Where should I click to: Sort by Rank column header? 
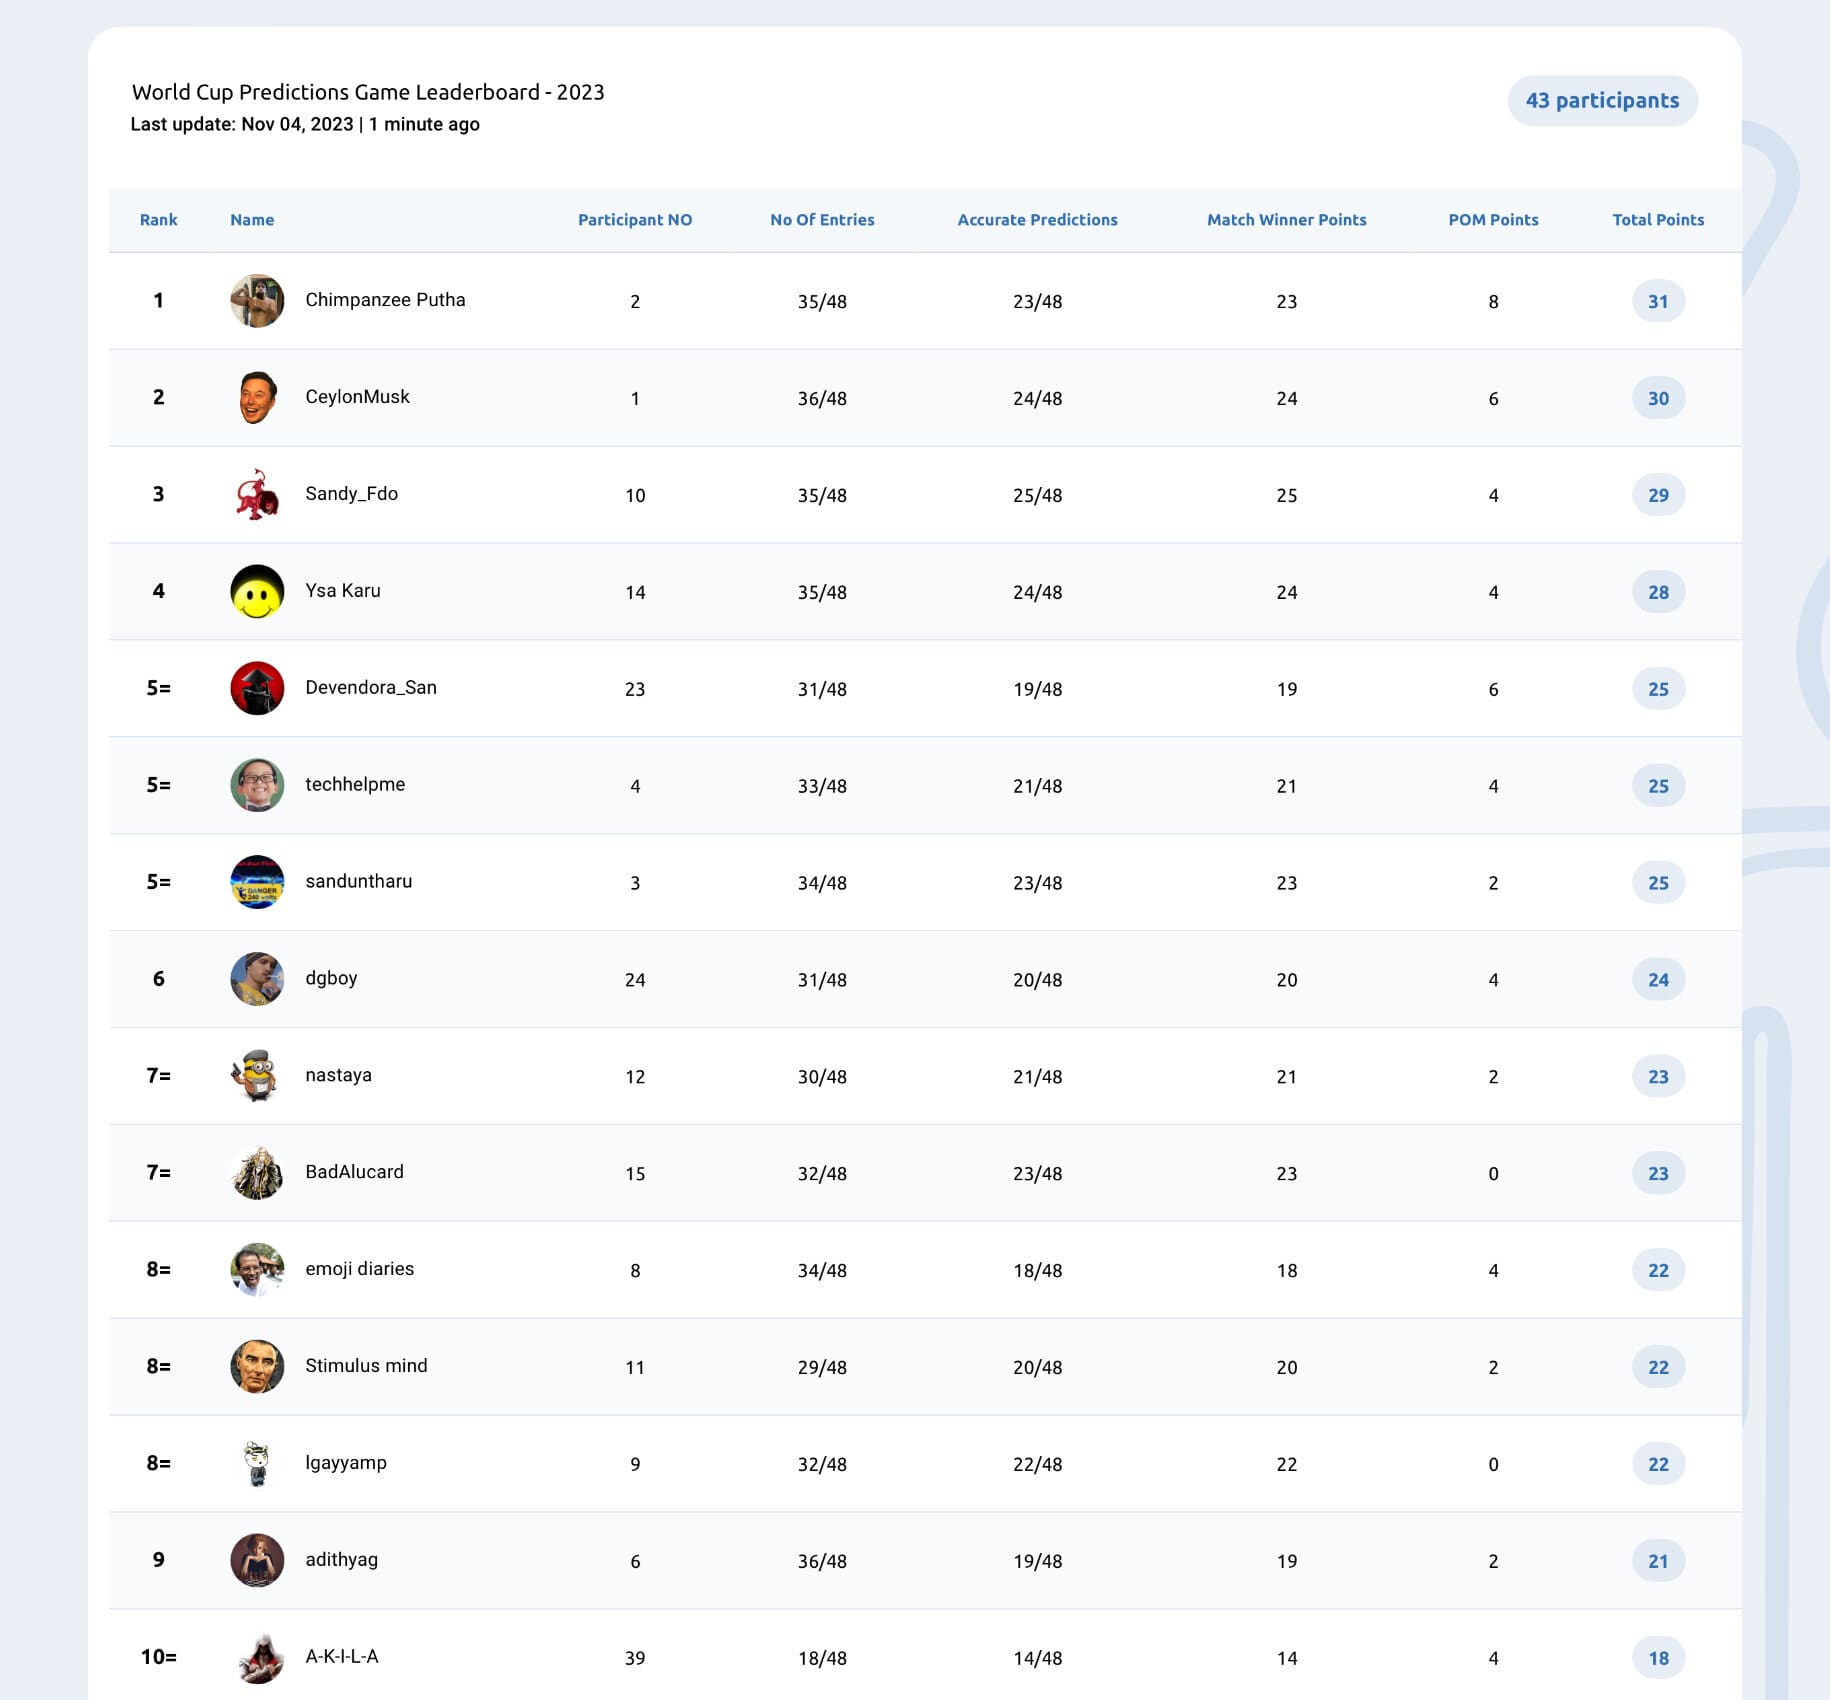(158, 220)
